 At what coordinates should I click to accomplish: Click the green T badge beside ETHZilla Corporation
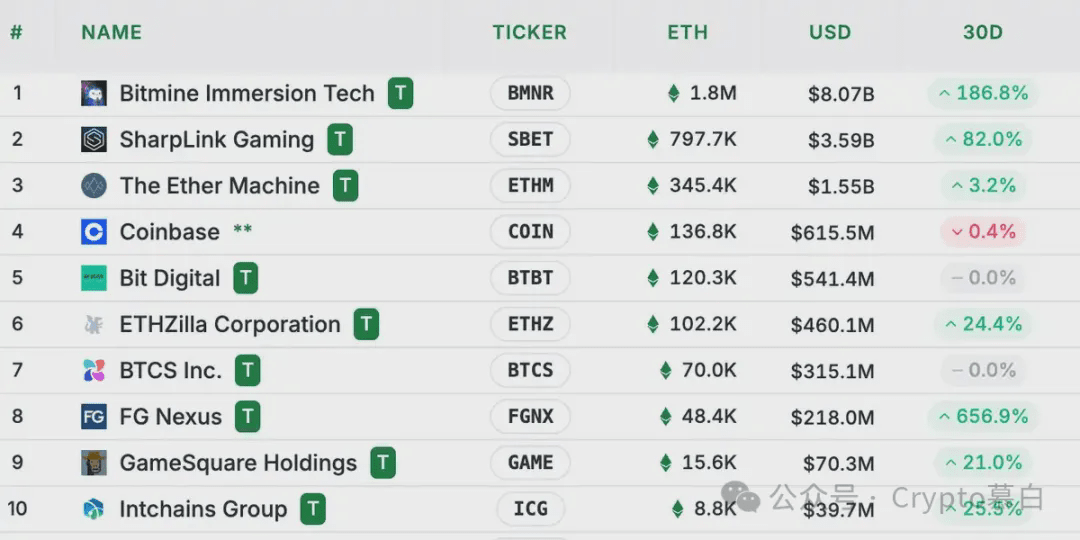[366, 324]
